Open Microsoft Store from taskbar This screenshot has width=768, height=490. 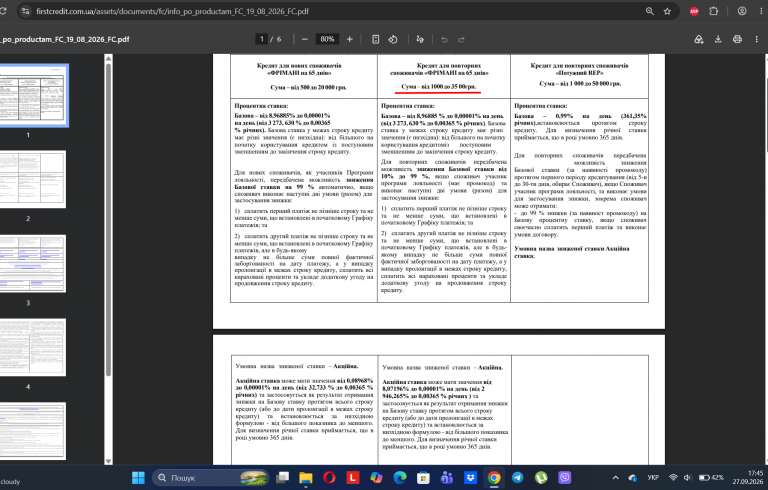tap(423, 477)
